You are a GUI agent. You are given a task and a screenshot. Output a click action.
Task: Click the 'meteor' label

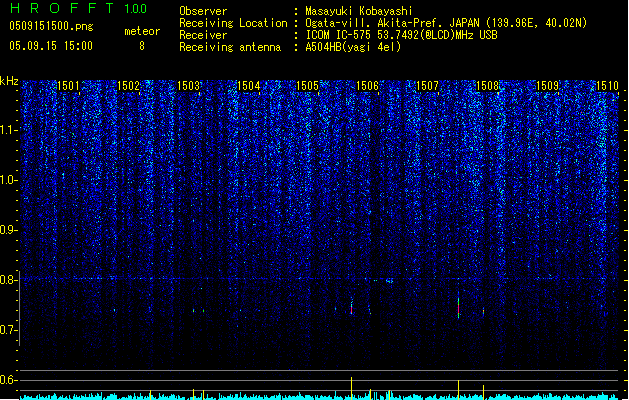pos(142,31)
